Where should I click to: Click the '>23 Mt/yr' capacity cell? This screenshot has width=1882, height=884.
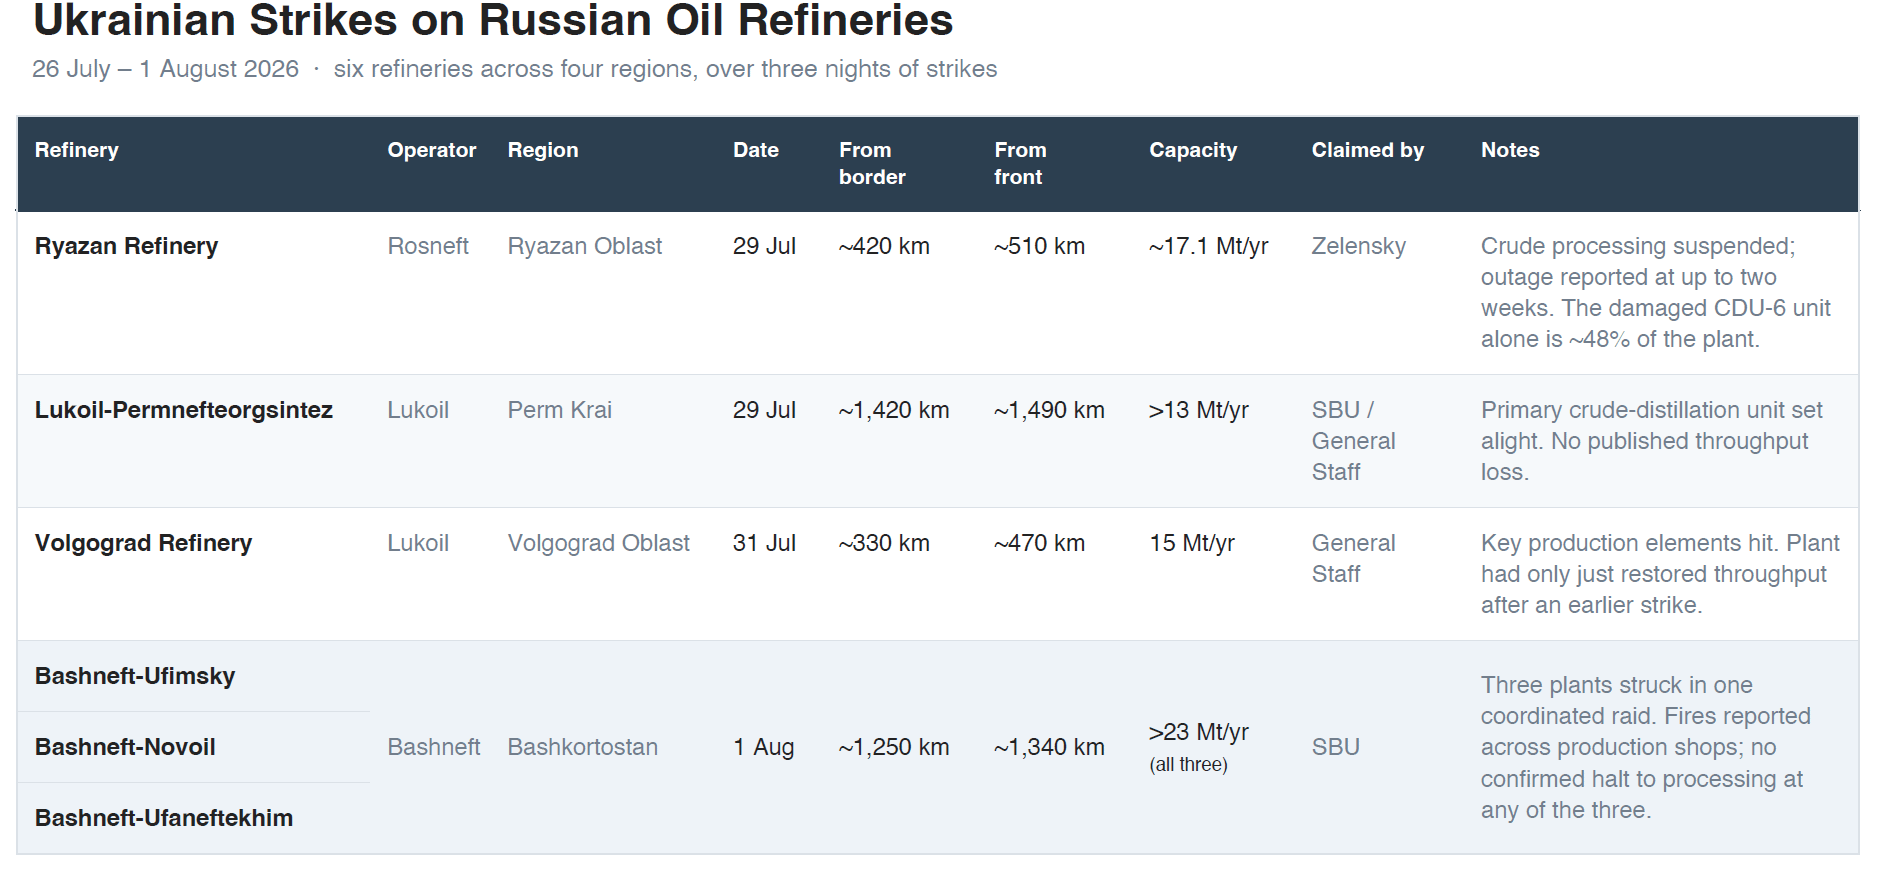click(x=1199, y=732)
